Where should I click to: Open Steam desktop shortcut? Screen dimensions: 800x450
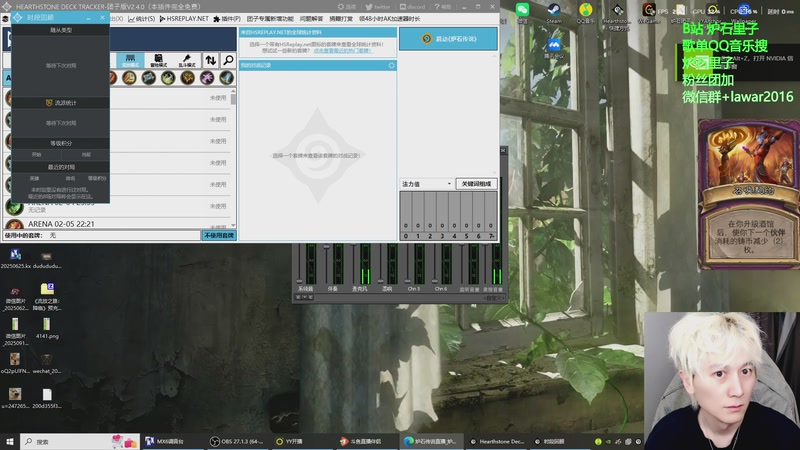(x=554, y=13)
